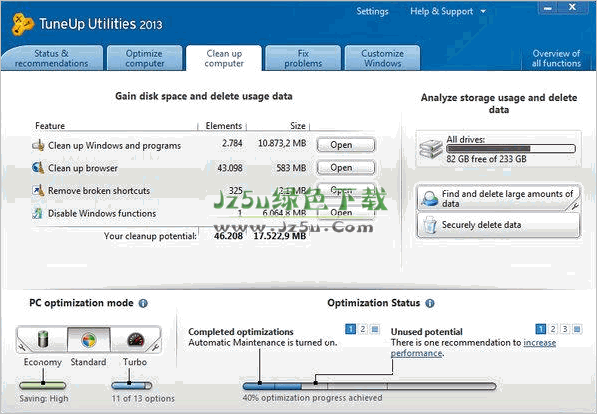The height and width of the screenshot is (414, 597).
Task: Click the Remove broken shortcuts icon
Action: (38, 190)
